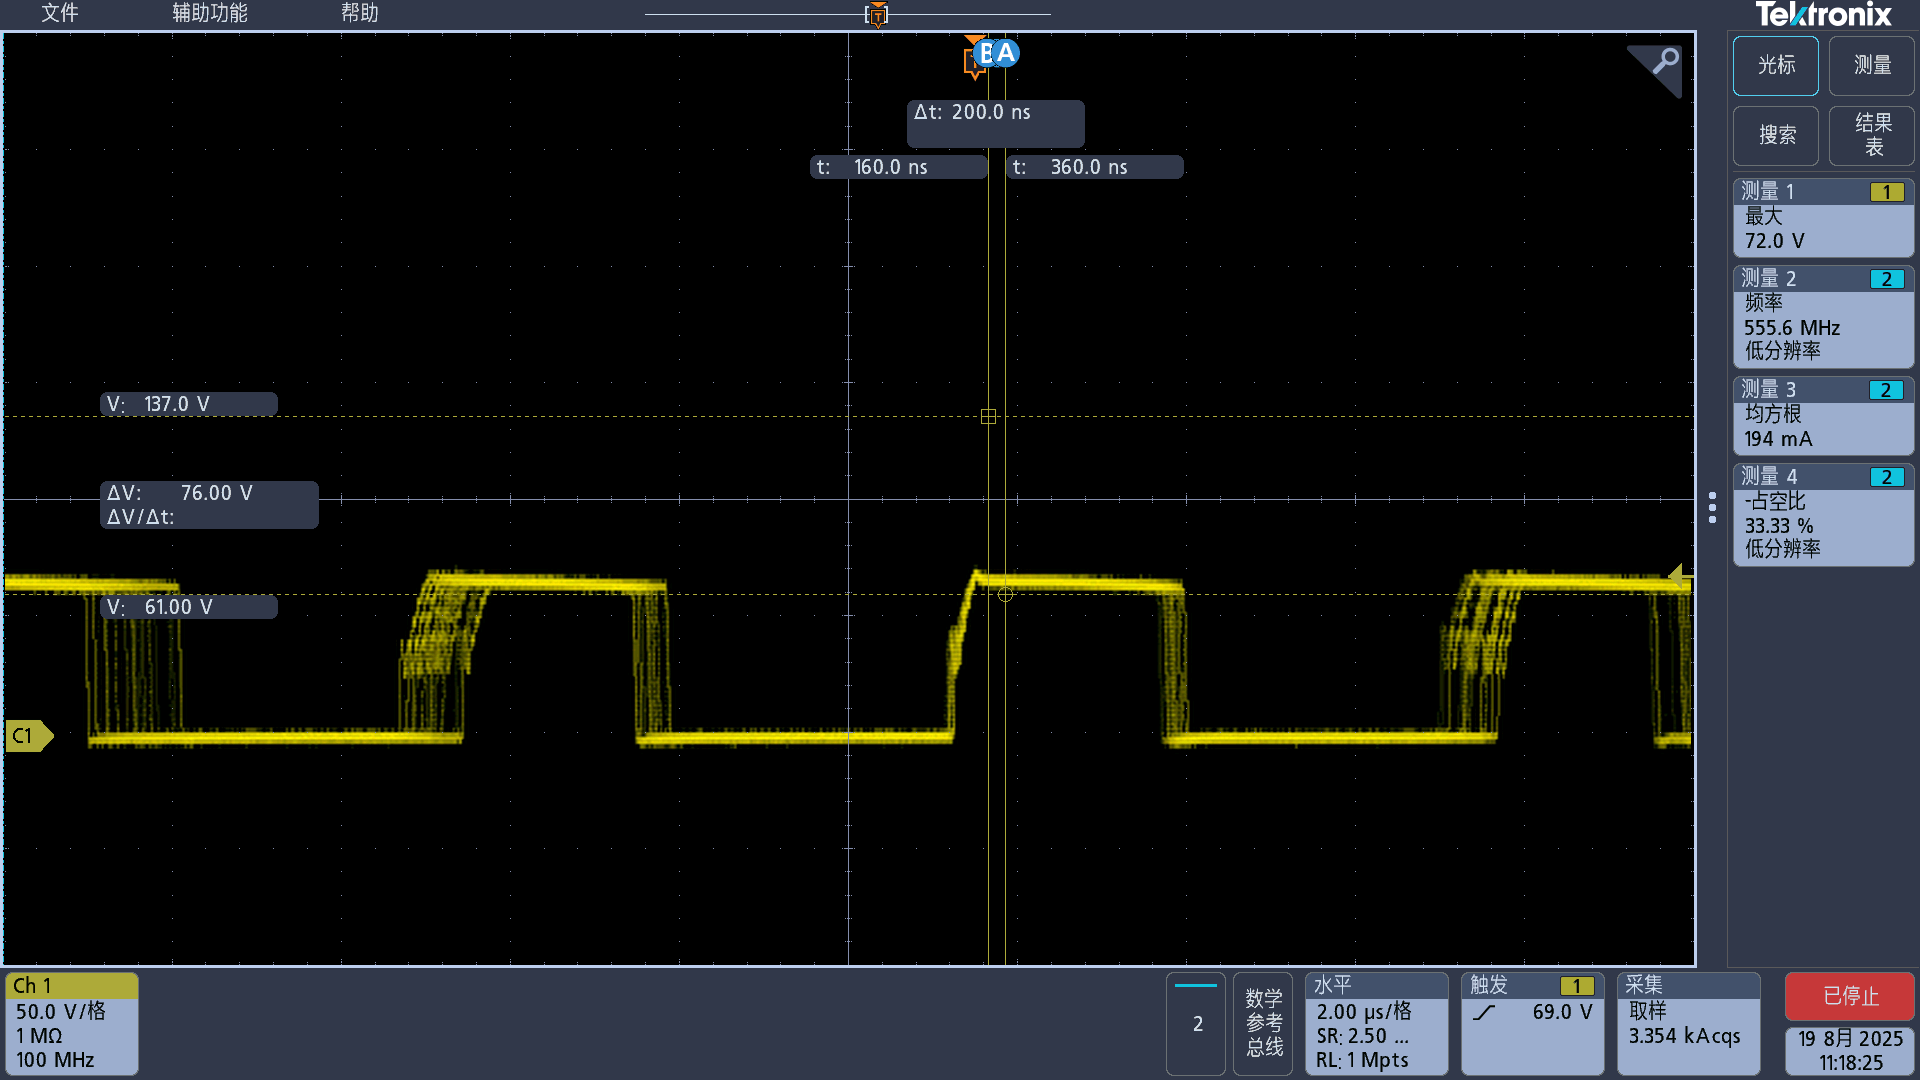Open the 水平 (Horizontal) settings badge
1920x1080 pixels.
click(x=1376, y=1023)
